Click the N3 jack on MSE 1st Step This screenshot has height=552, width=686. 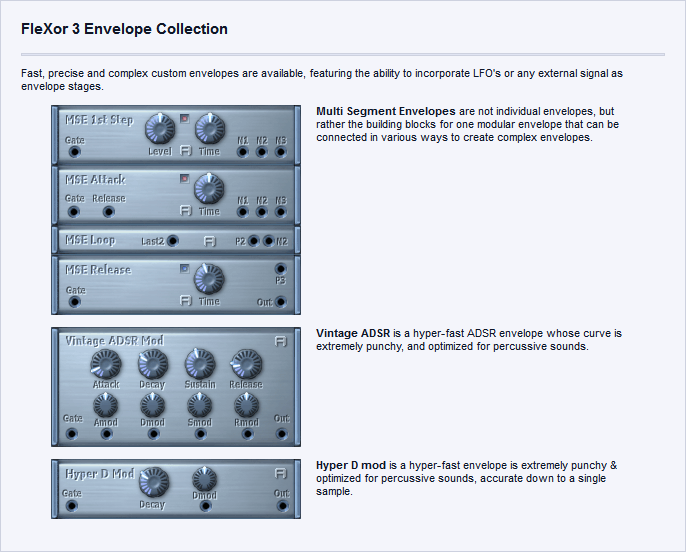(x=280, y=152)
